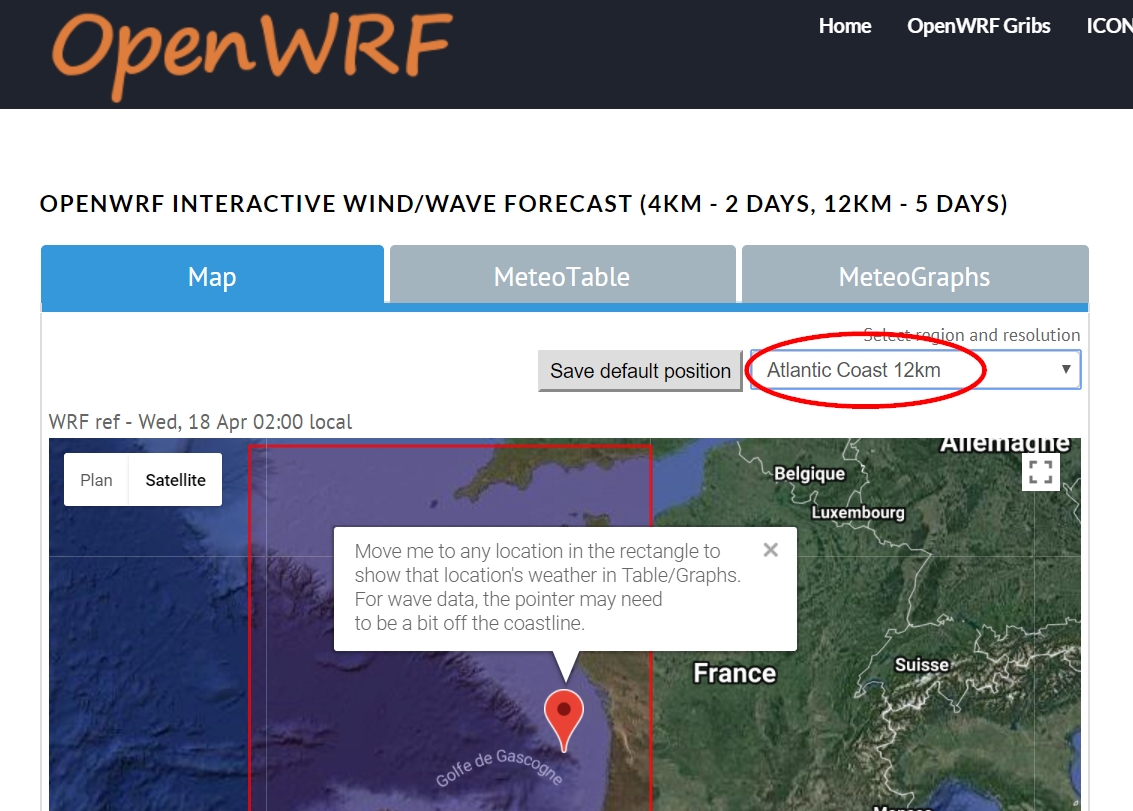Click the dropdown arrow beside Atlantic Coast 12km
Image resolution: width=1133 pixels, height=811 pixels.
[x=1066, y=370]
